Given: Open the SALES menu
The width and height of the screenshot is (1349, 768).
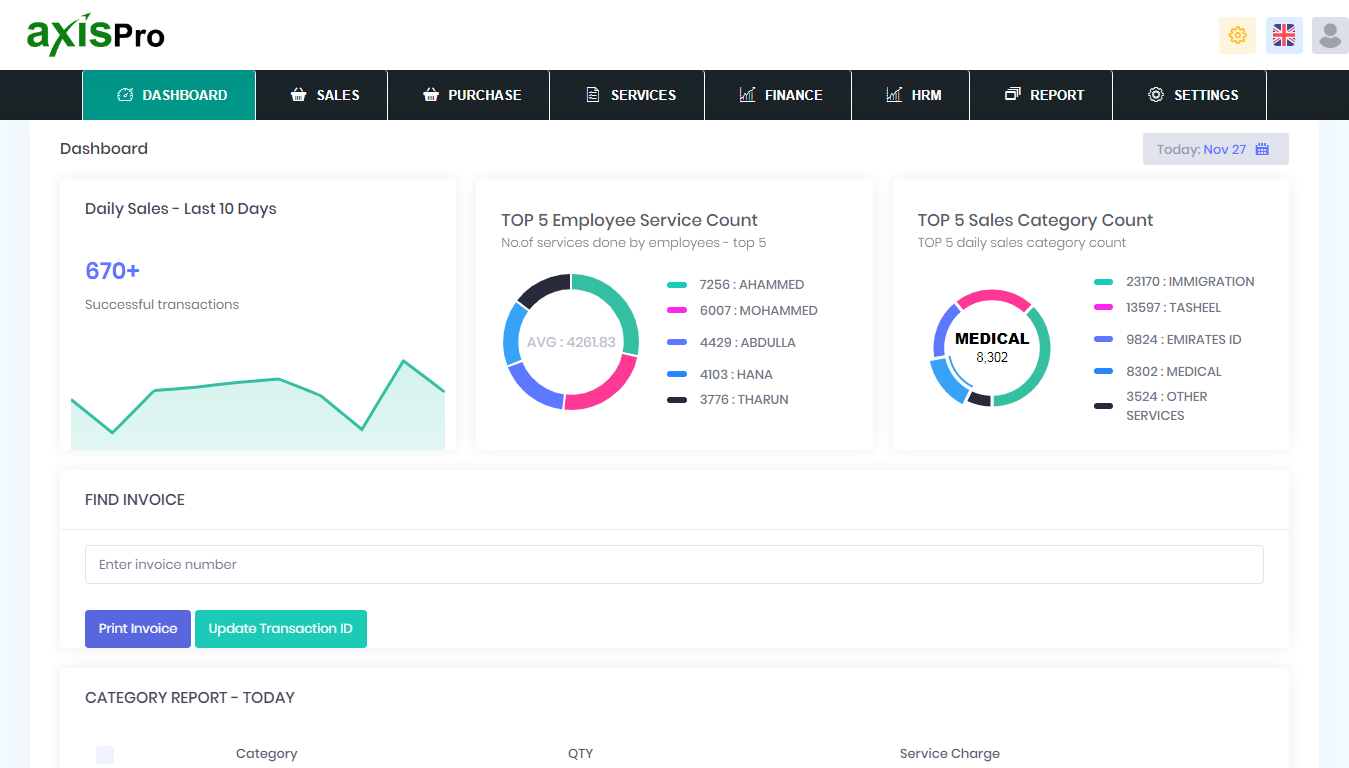Looking at the screenshot, I should pyautogui.click(x=322, y=95).
